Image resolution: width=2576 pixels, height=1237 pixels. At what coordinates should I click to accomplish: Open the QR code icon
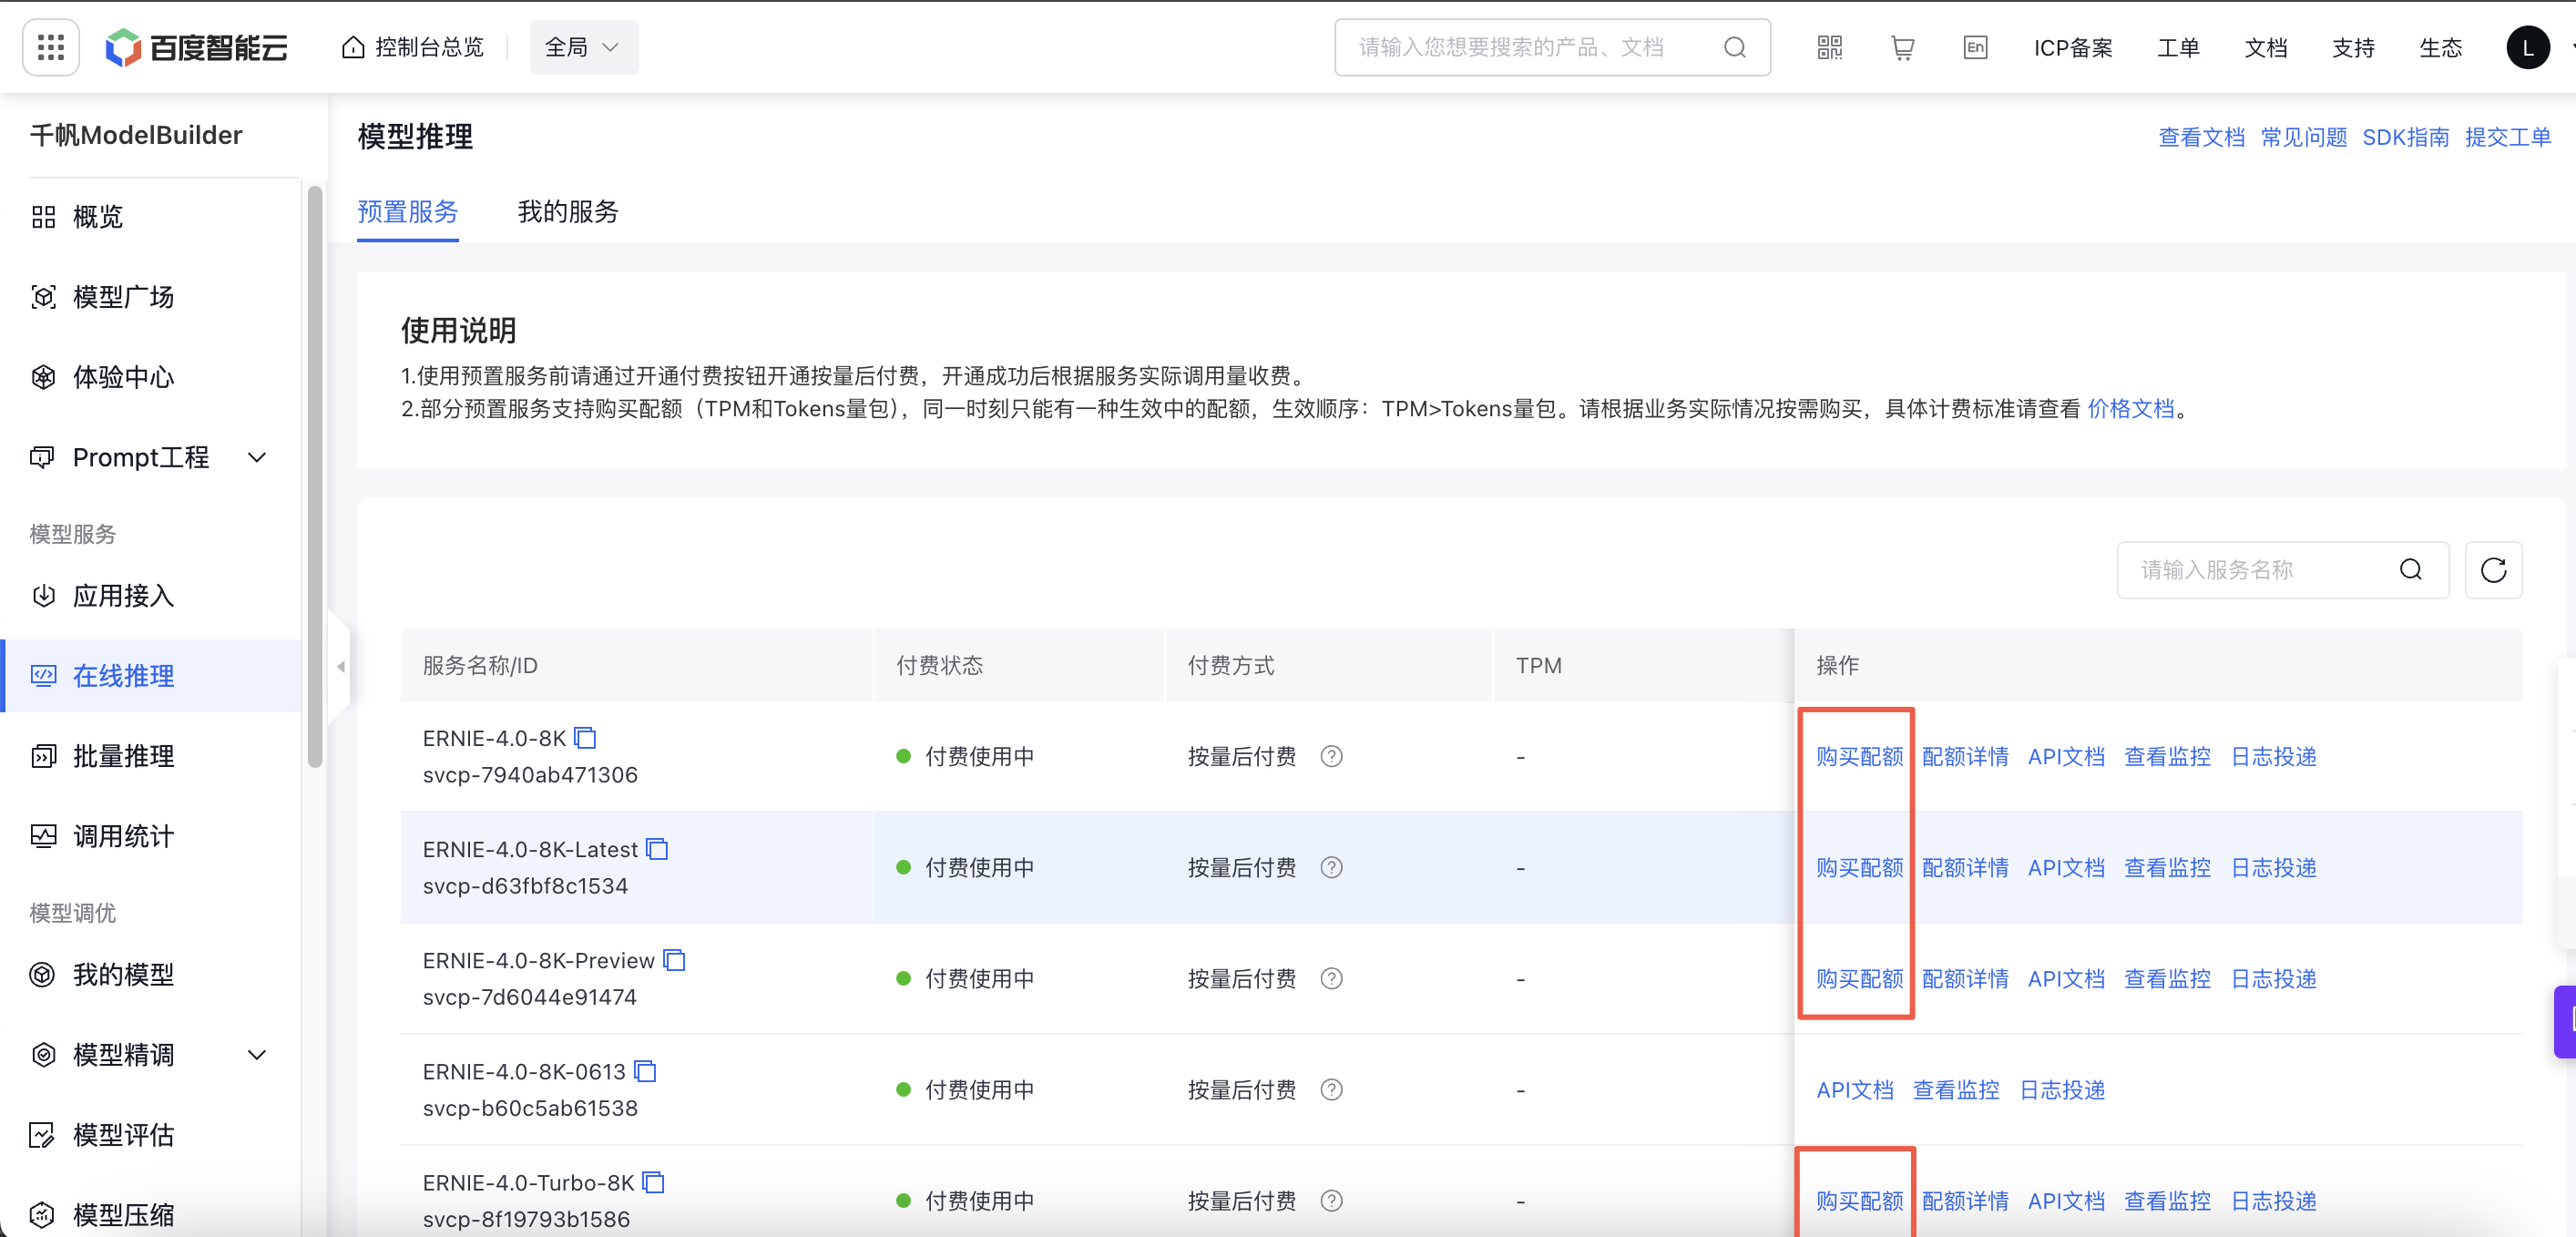pos(1829,47)
